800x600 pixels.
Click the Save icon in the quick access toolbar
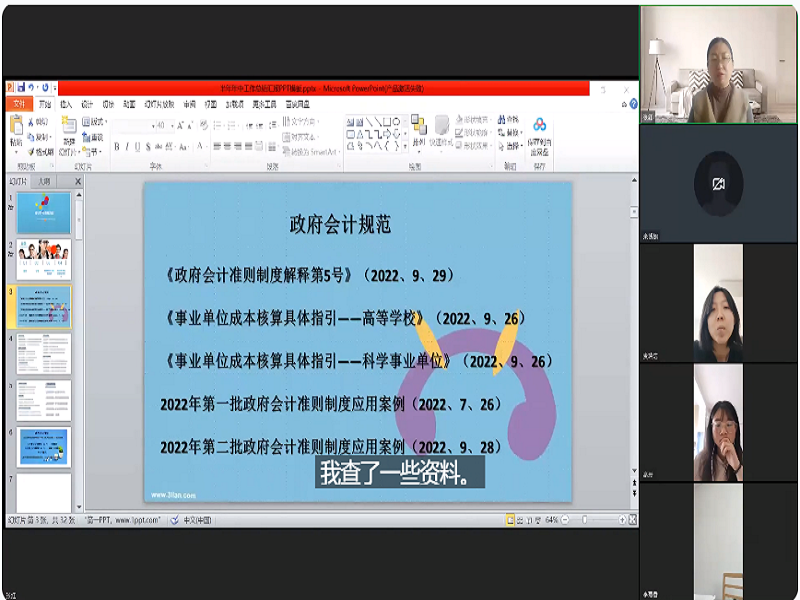(20, 88)
